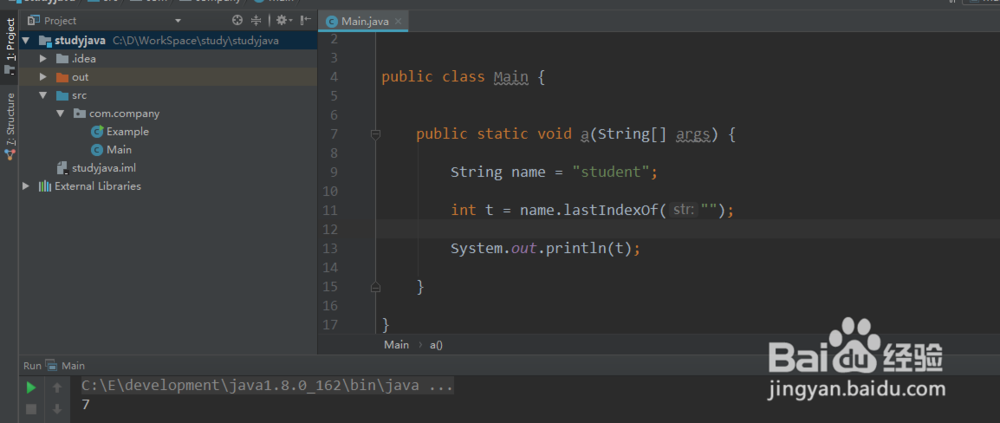1000x423 pixels.
Task: Expand the out folder arrow
Action: click(43, 77)
